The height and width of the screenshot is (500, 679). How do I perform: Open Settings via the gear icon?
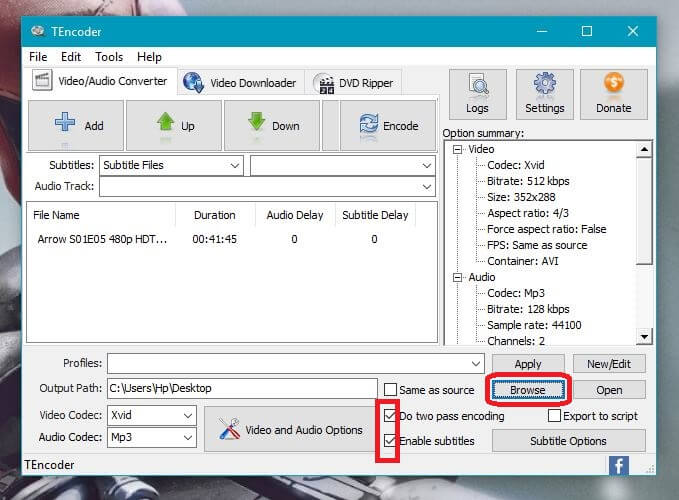pos(545,83)
